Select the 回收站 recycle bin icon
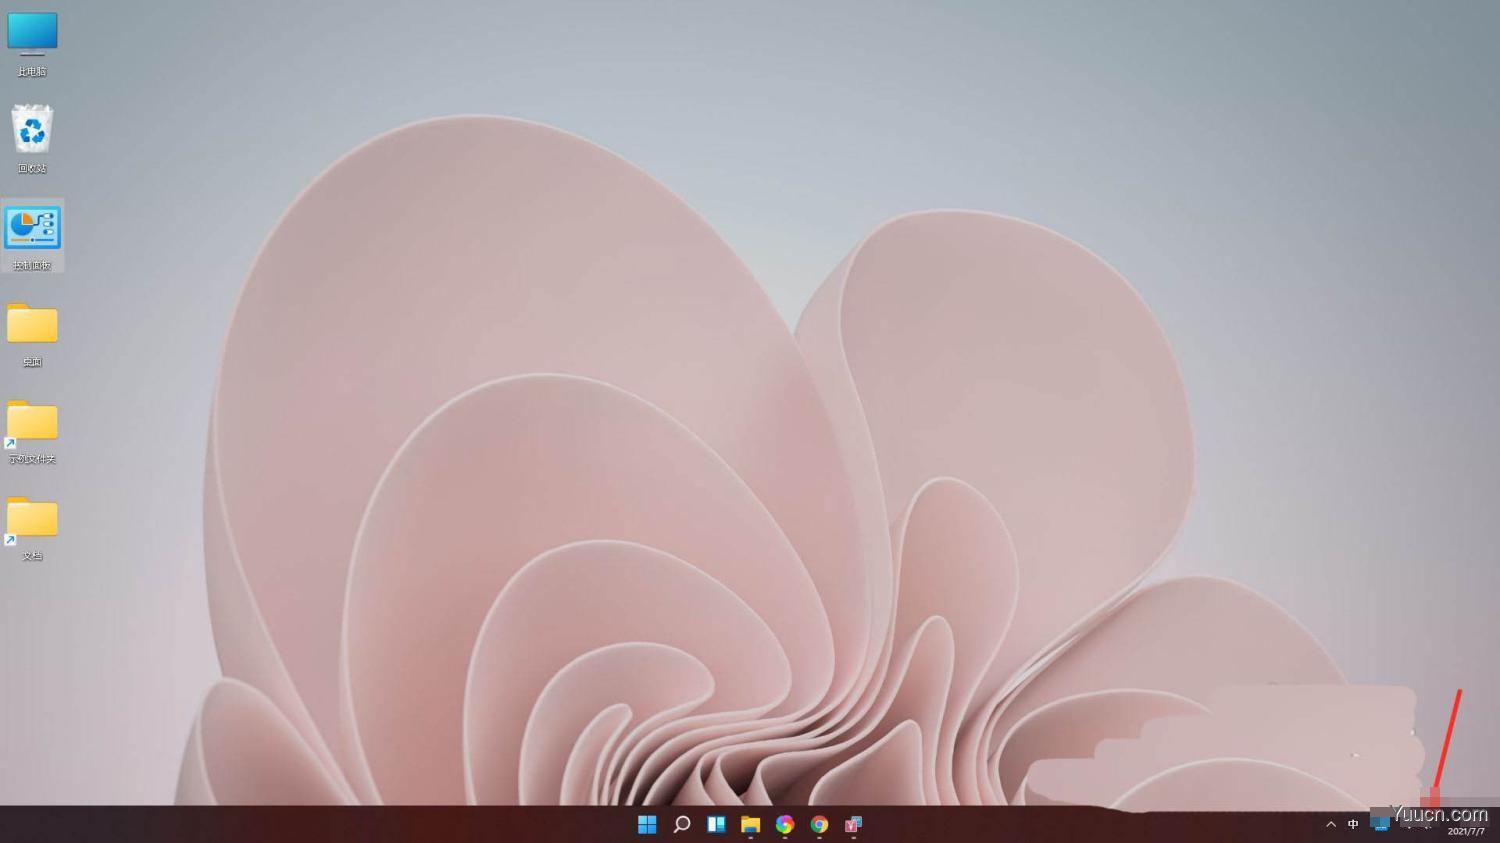This screenshot has height=843, width=1500. (x=32, y=139)
